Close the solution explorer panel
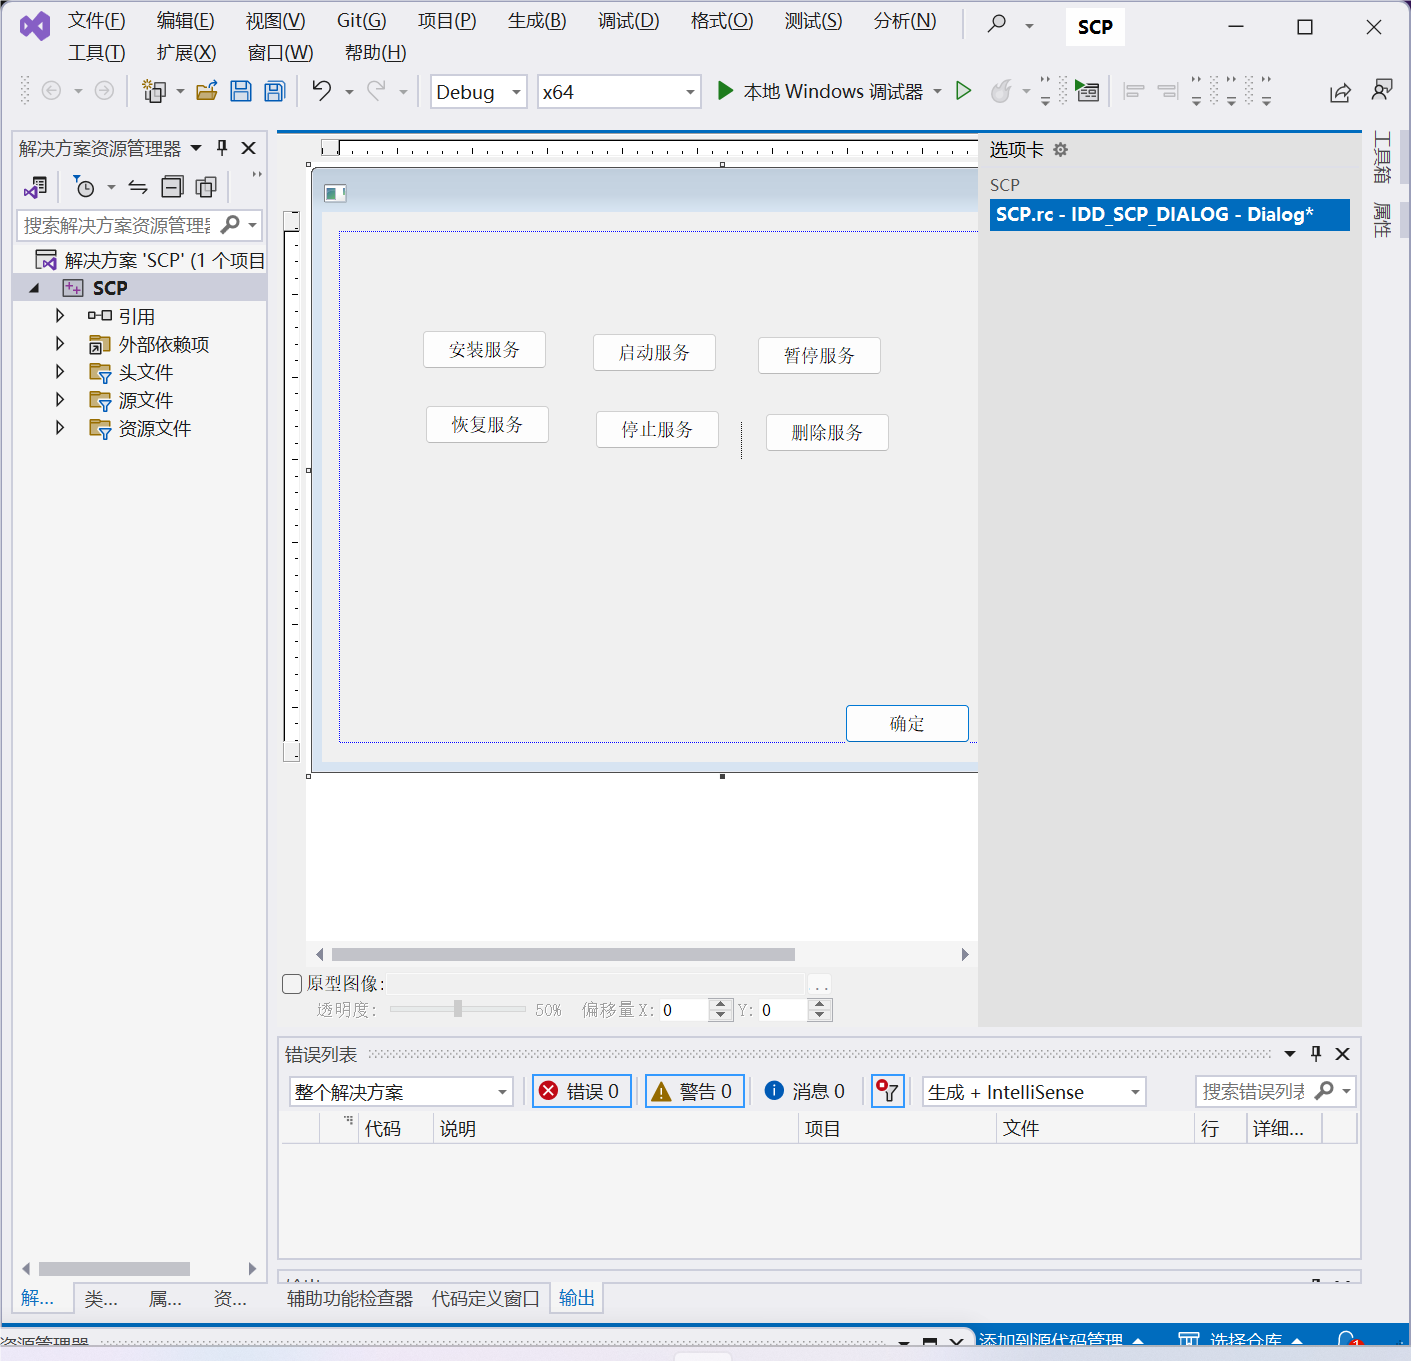Image resolution: width=1411 pixels, height=1361 pixels. (249, 148)
